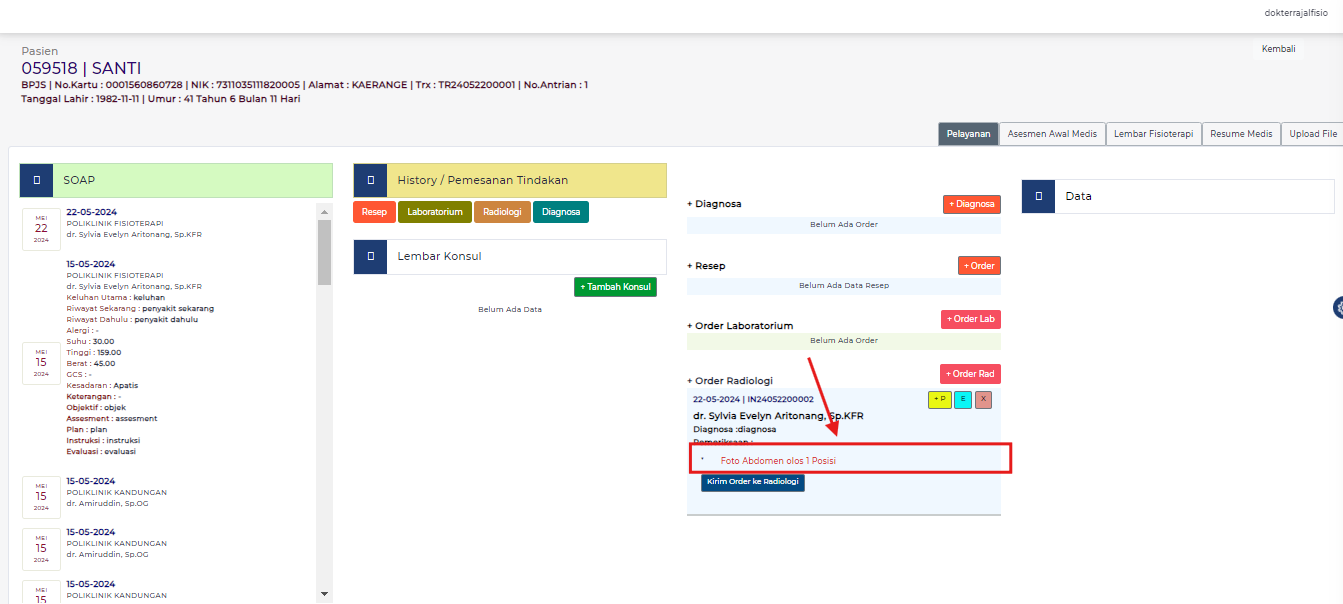Click the SOAP panel header icon
The image size is (1343, 604).
36,180
